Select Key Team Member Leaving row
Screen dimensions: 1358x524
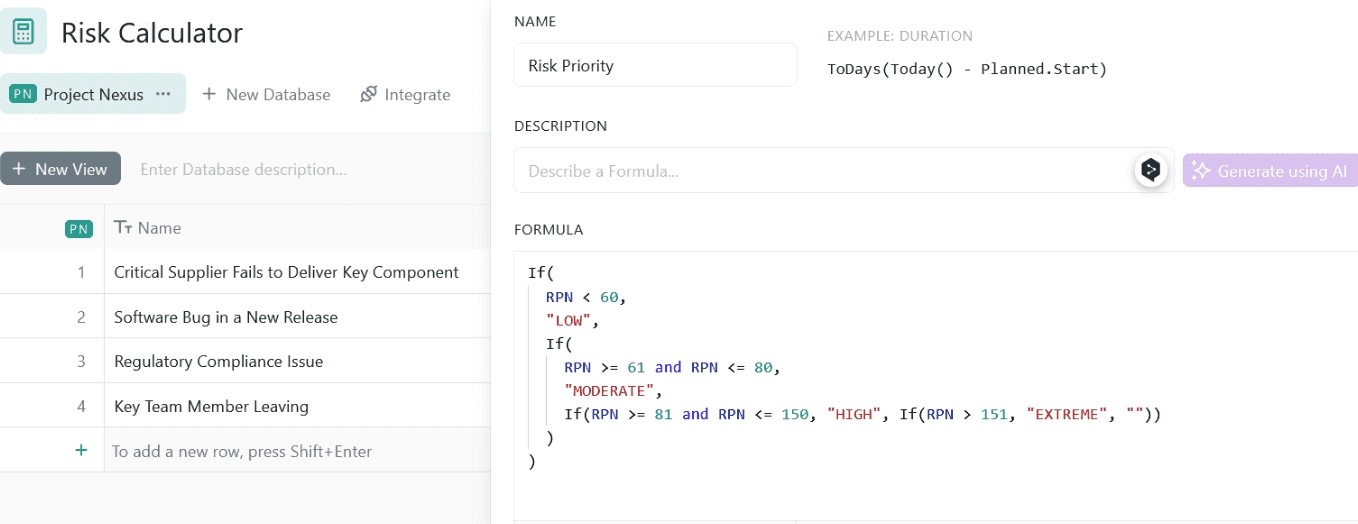point(211,406)
